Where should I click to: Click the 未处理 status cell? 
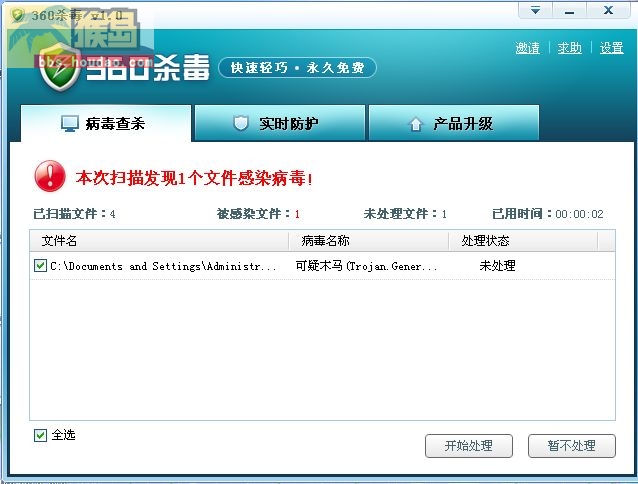click(497, 266)
